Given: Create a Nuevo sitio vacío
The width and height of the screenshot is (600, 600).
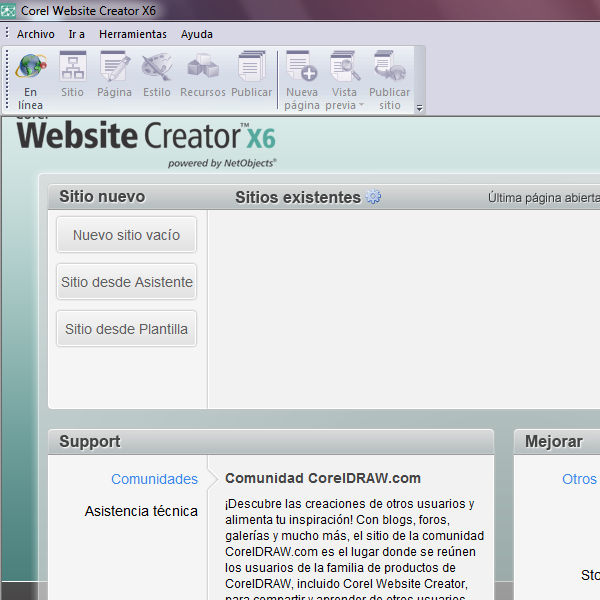Looking at the screenshot, I should 126,235.
